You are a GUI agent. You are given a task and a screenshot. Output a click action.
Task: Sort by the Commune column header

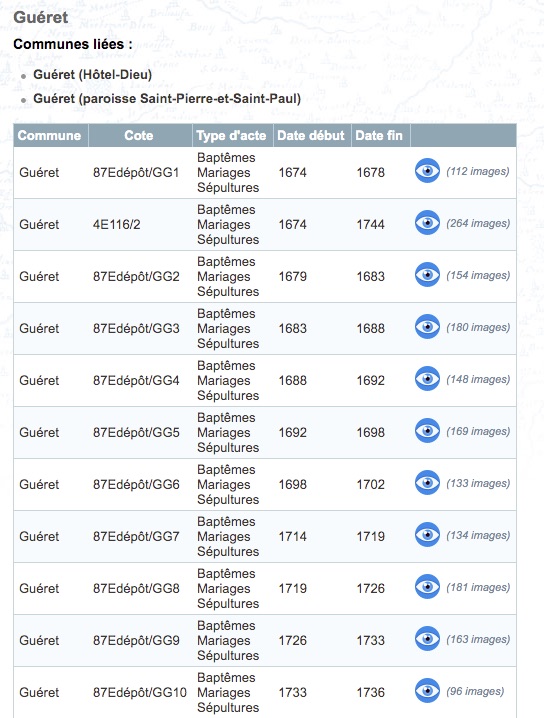[51, 136]
